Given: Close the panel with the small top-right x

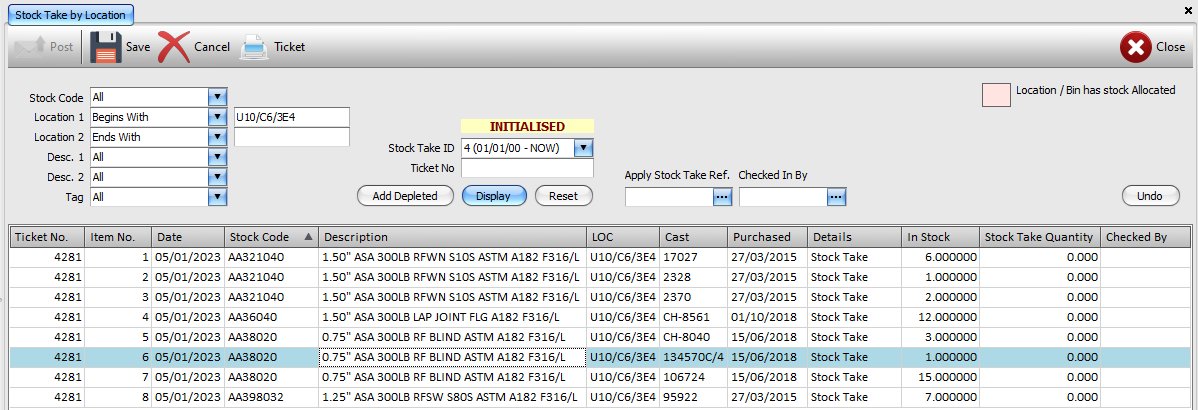Looking at the screenshot, I should [1187, 8].
